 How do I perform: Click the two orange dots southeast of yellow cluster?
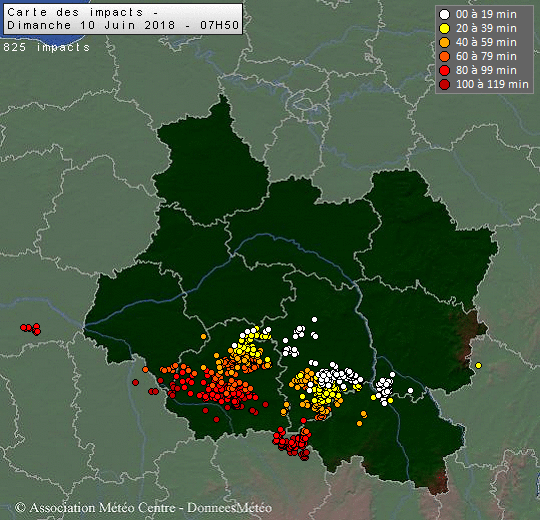[362, 418]
